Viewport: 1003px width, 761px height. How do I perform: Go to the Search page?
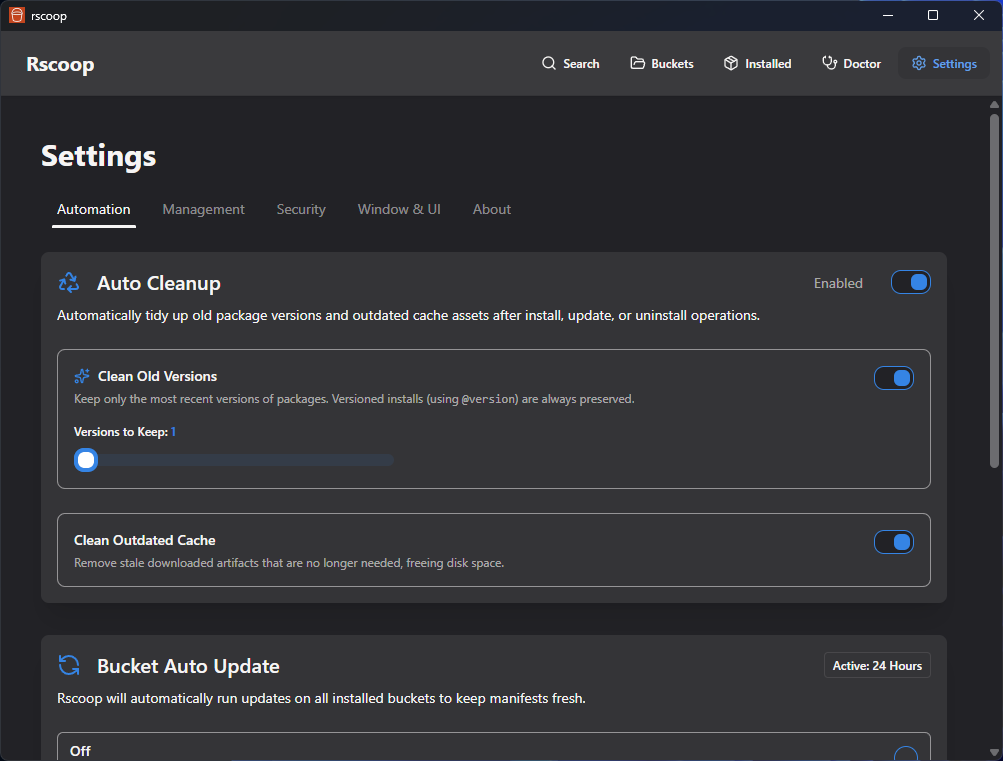click(570, 63)
